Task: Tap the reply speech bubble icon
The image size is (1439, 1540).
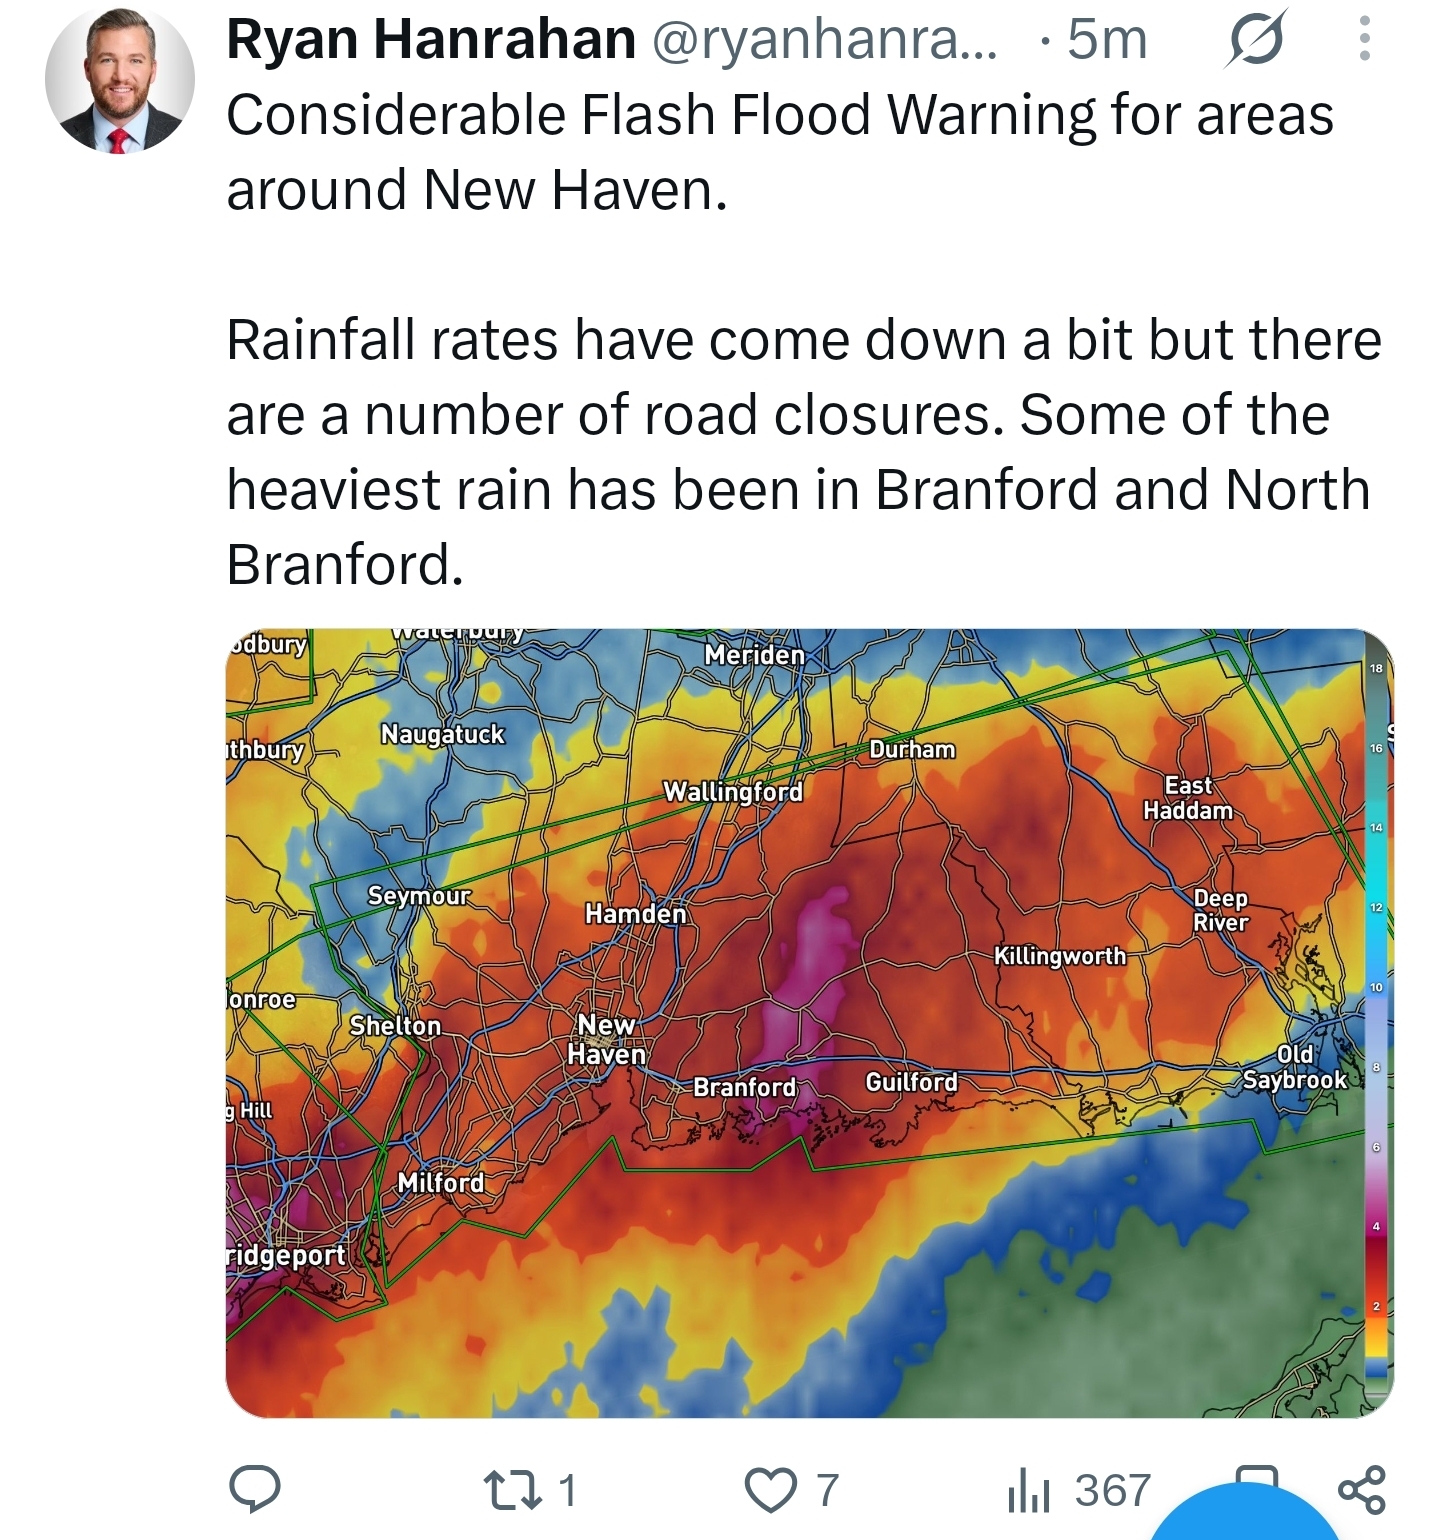Action: tap(255, 1489)
